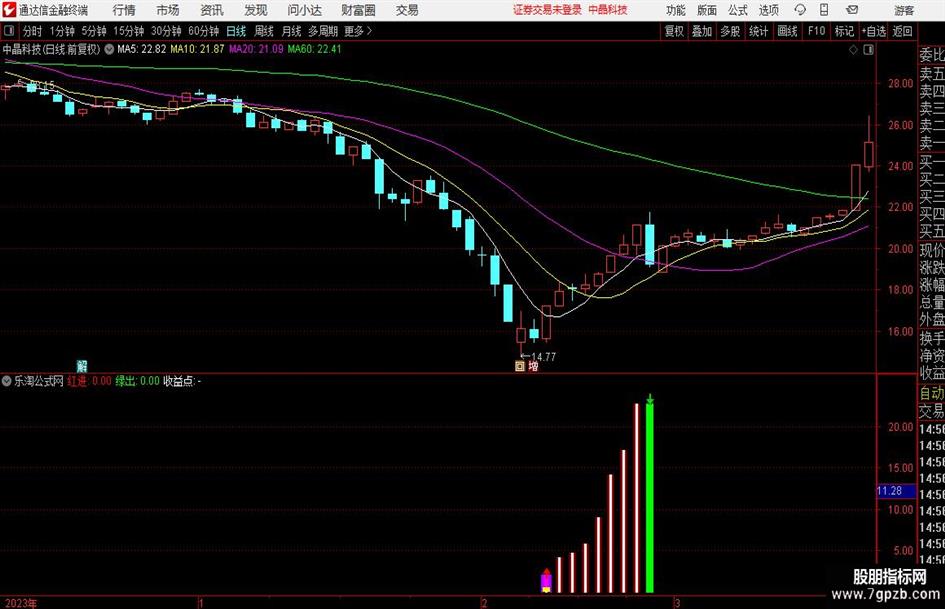Click the customer service headset icon
The height and width of the screenshot is (609, 945).
[x=800, y=10]
